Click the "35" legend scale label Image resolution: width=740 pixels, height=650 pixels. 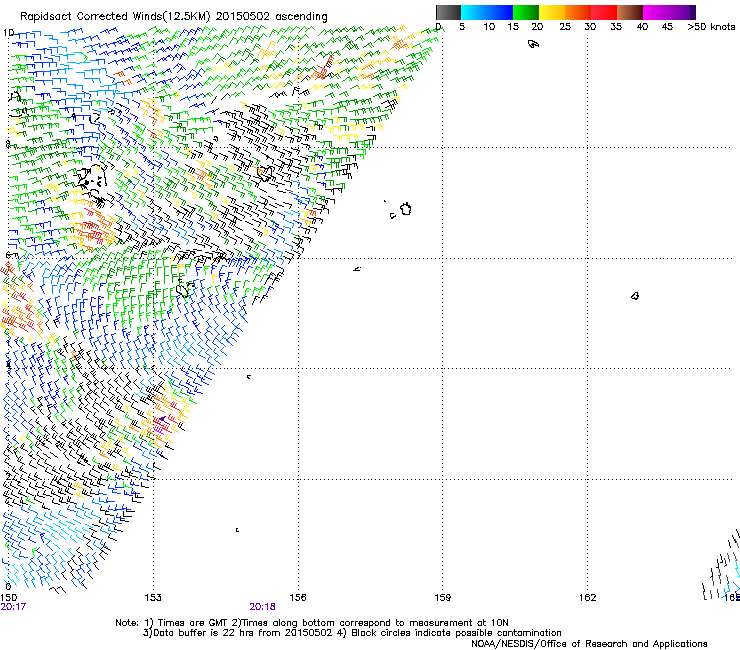616,27
